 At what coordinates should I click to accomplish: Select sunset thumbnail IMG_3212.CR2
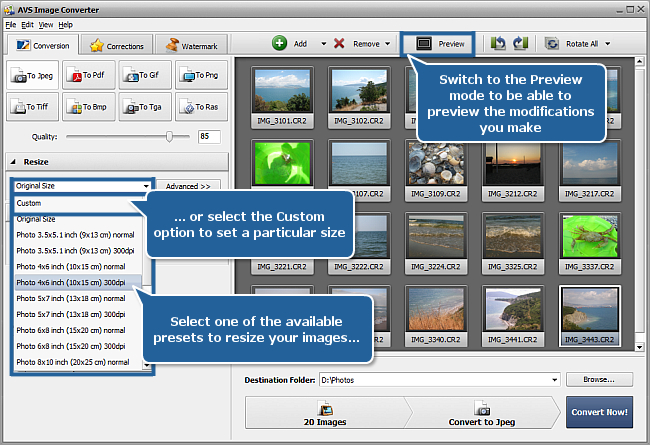pos(513,170)
